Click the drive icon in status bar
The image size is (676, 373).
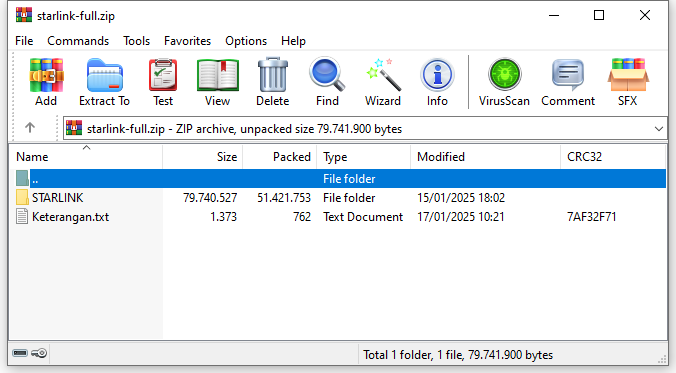click(x=20, y=353)
